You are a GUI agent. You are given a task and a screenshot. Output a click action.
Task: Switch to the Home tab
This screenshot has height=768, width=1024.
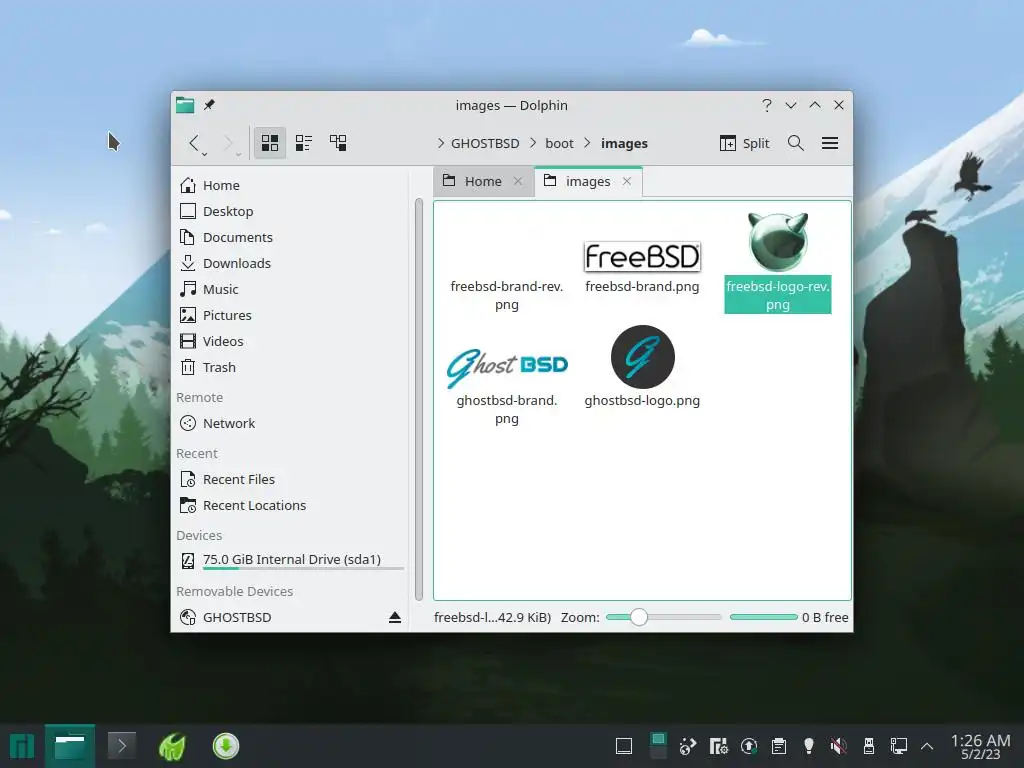(483, 182)
